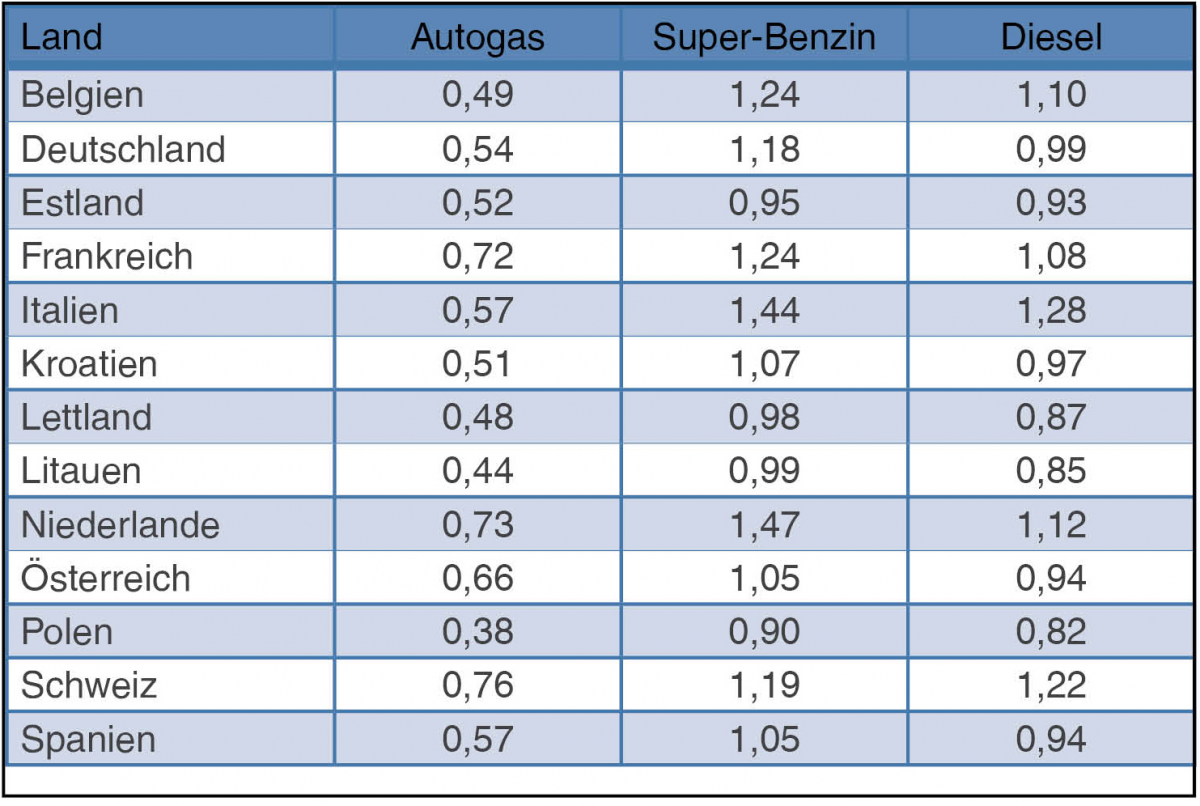Select Frankreich's Diesel price 1,08
1200x806 pixels.
[x=1051, y=256]
